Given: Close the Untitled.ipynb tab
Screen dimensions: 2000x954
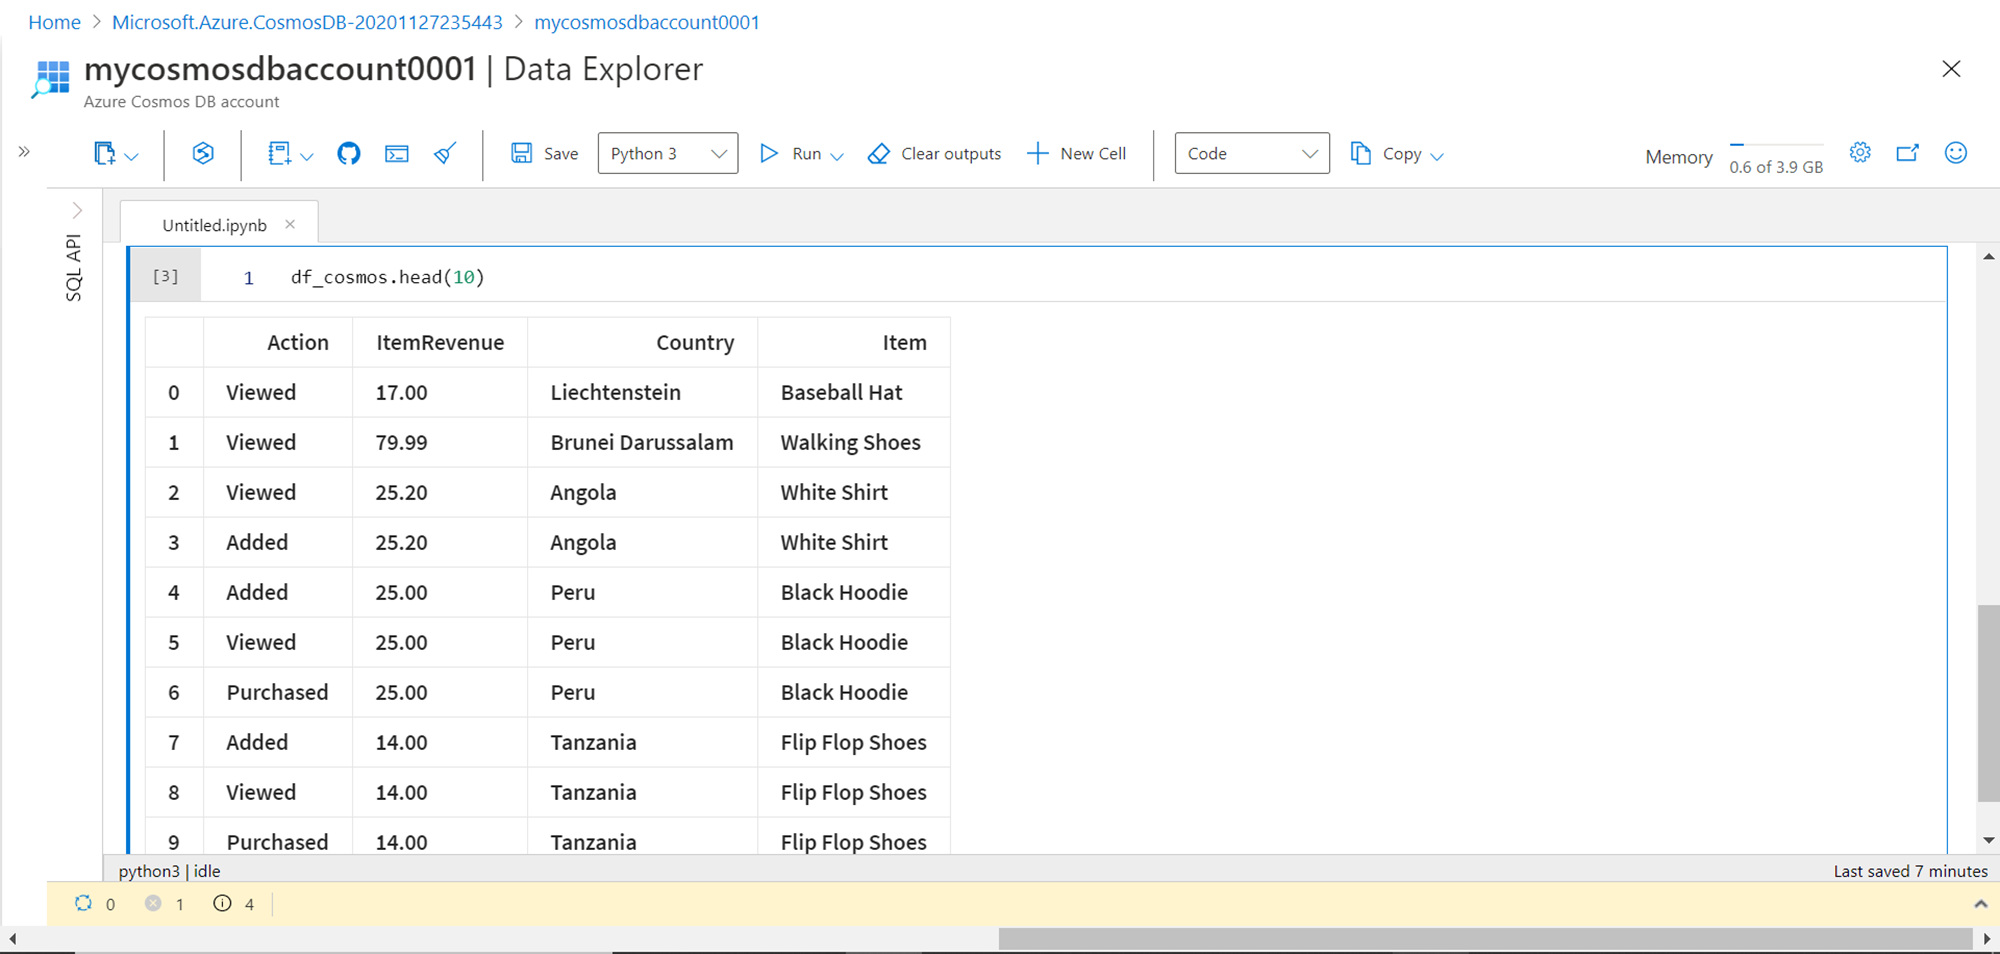Looking at the screenshot, I should pos(290,224).
